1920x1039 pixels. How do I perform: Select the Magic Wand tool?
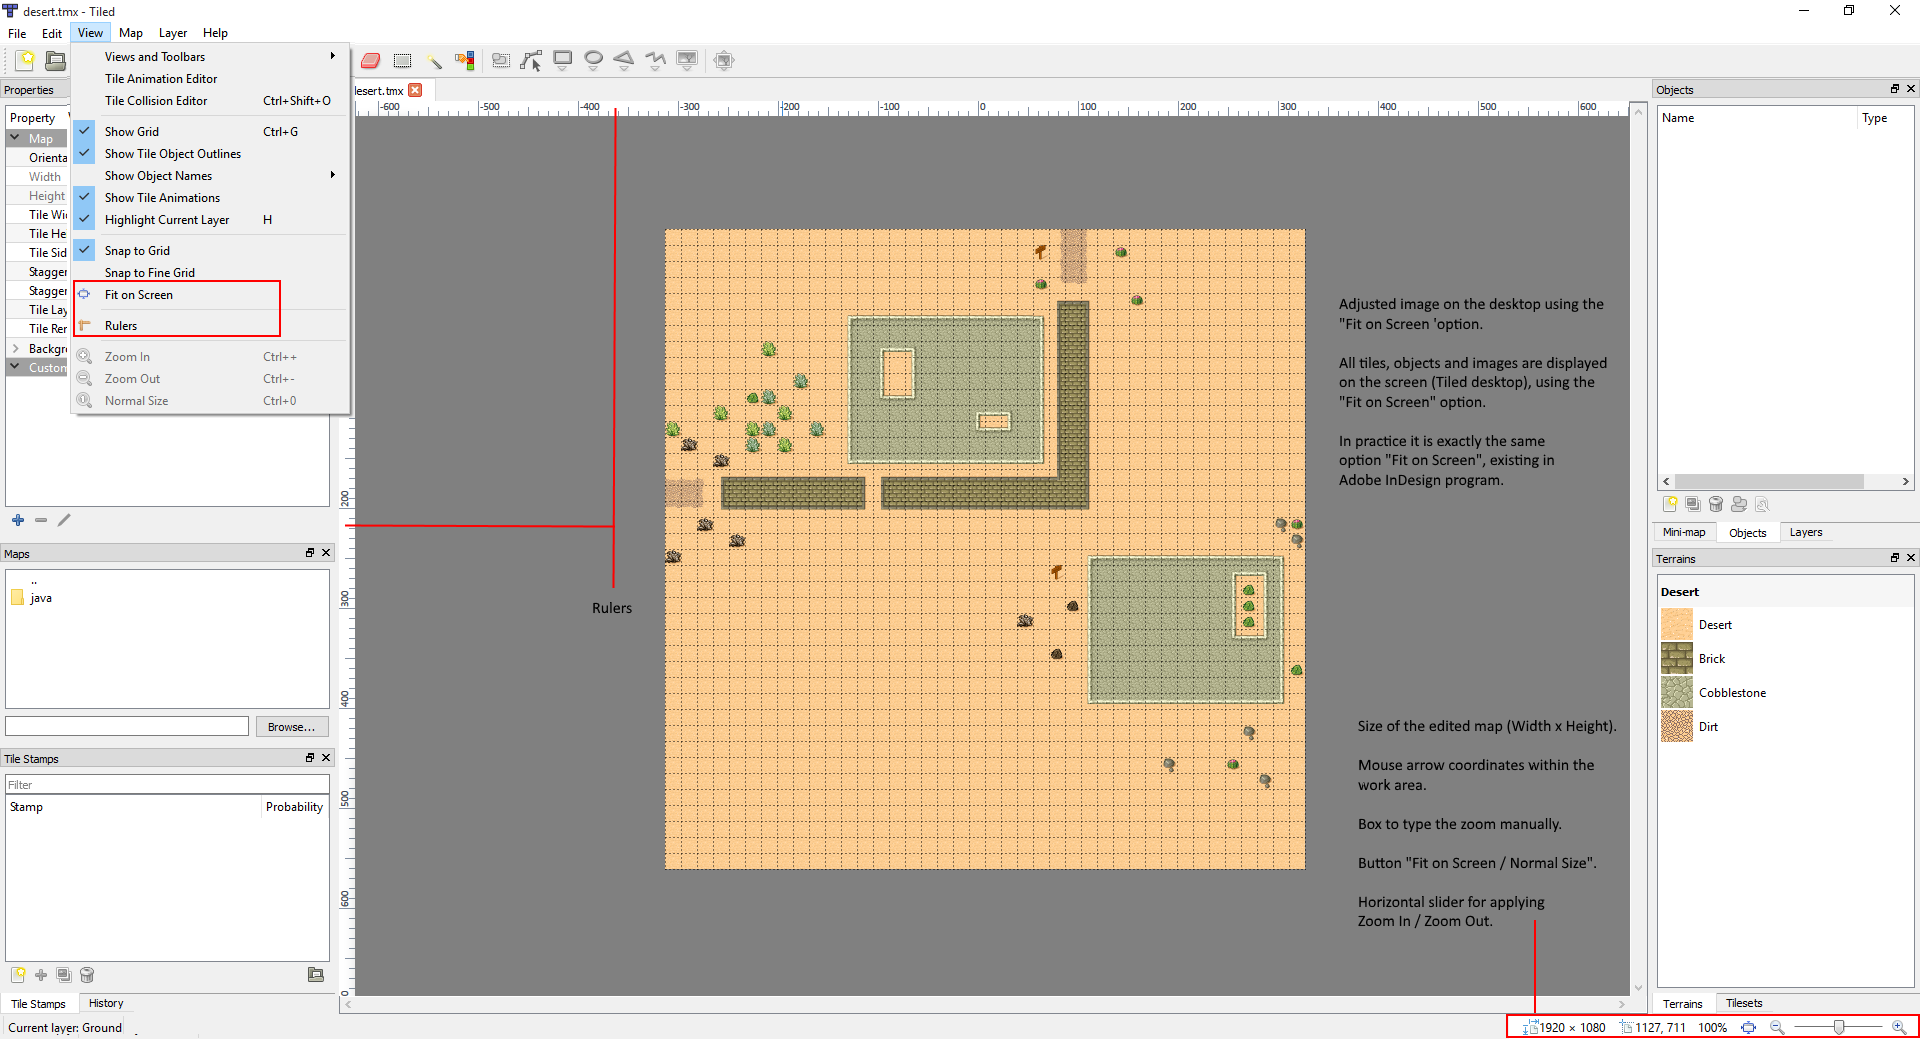click(434, 61)
